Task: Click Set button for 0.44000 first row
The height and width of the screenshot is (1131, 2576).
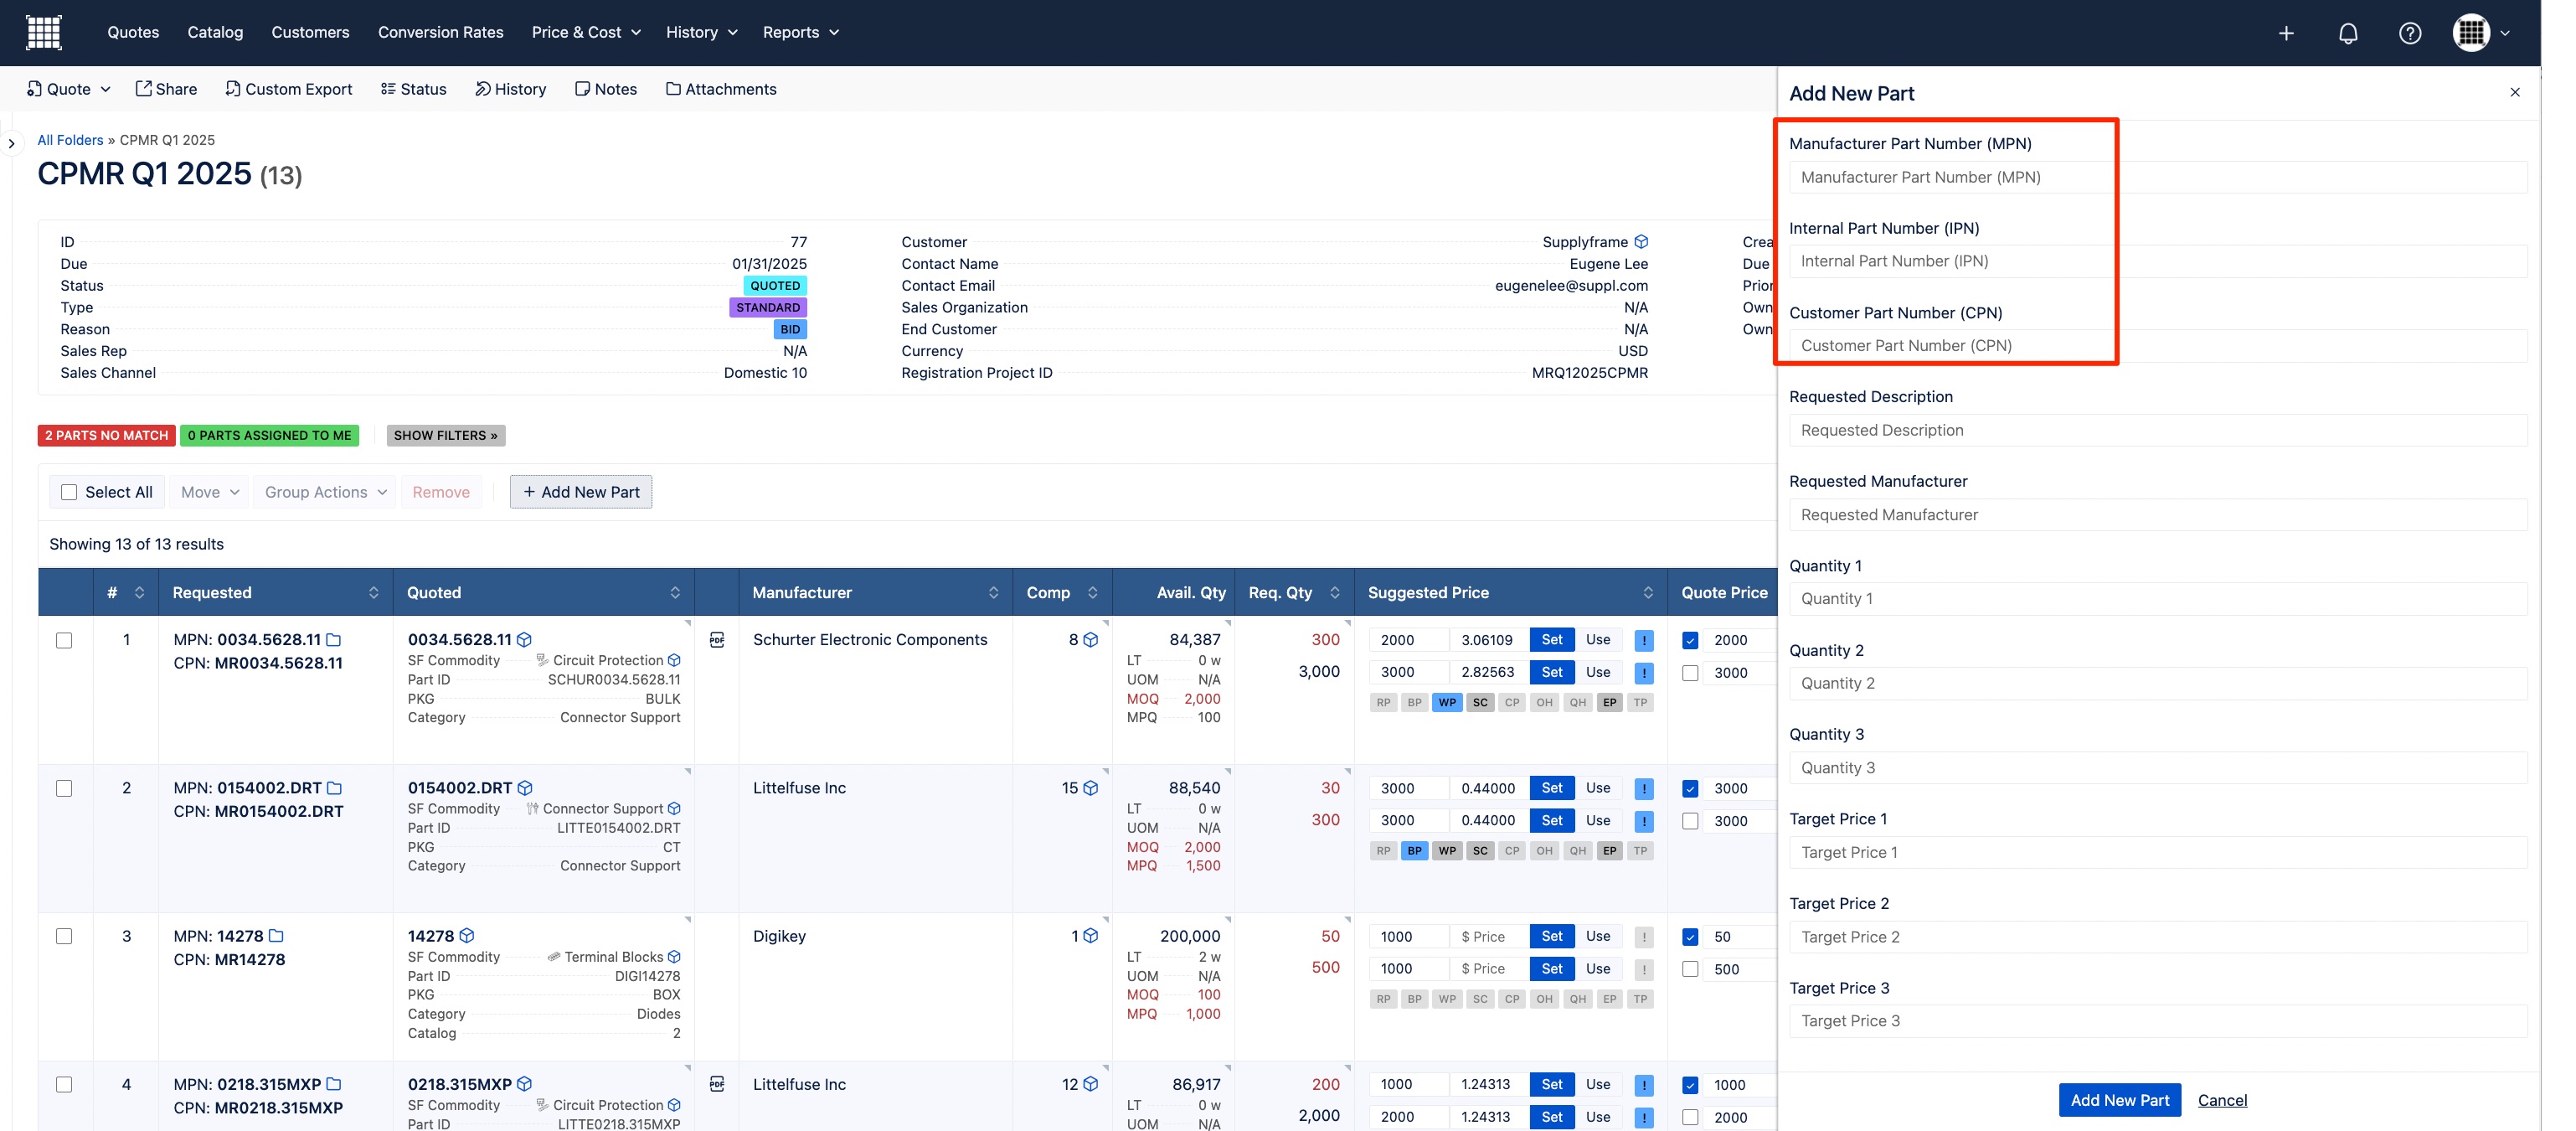Action: [x=1552, y=788]
